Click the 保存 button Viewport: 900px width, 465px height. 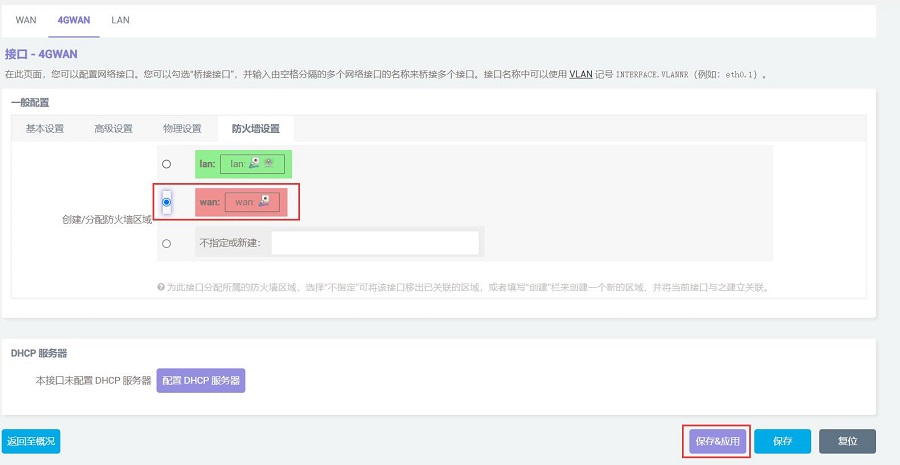[782, 441]
